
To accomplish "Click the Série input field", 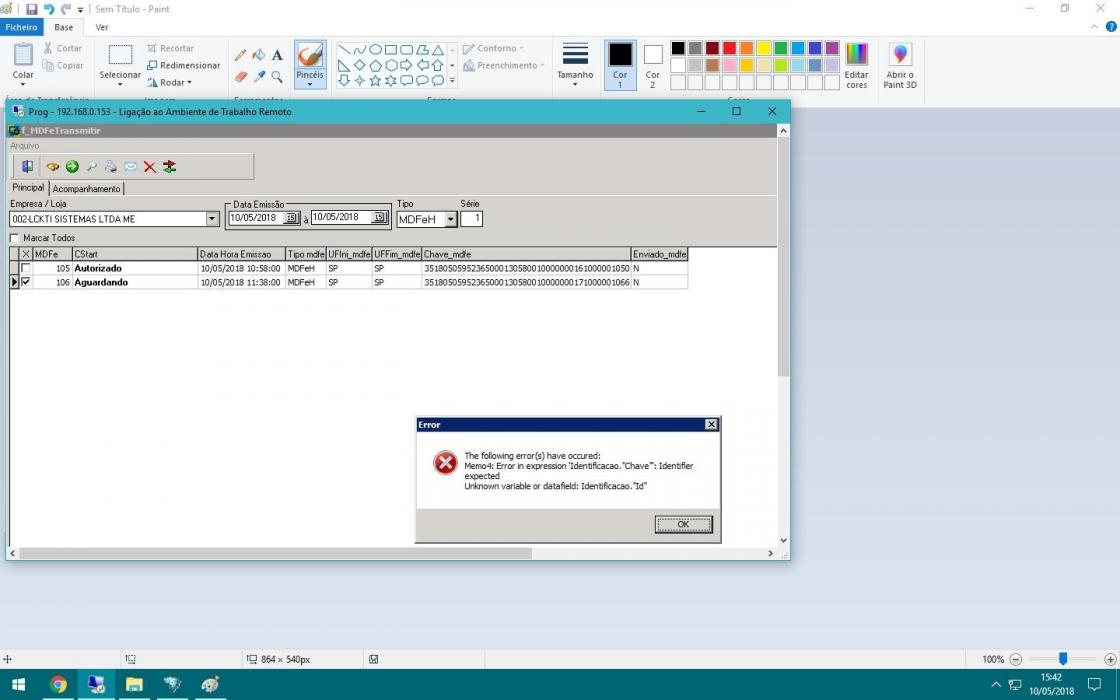I will click(x=471, y=219).
